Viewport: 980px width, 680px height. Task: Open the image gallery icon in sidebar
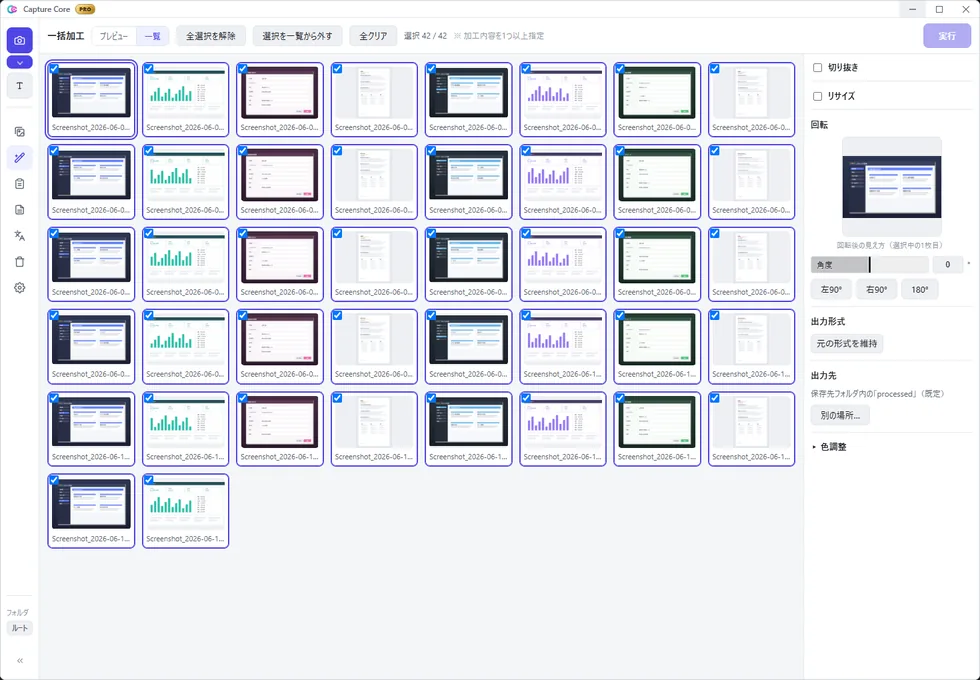point(19,132)
